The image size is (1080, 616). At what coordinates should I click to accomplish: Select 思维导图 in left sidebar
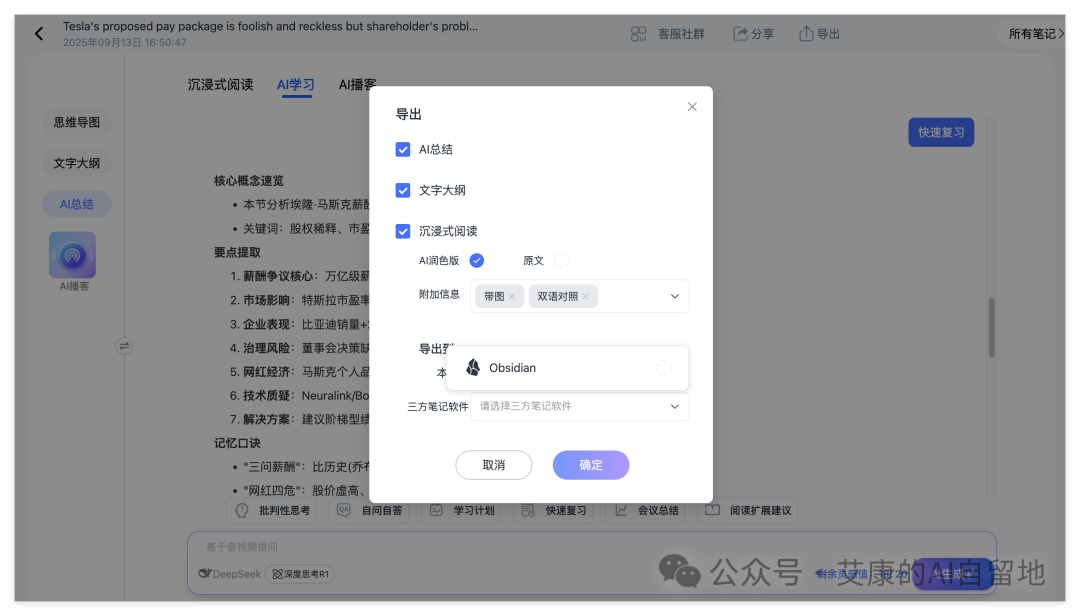click(76, 121)
